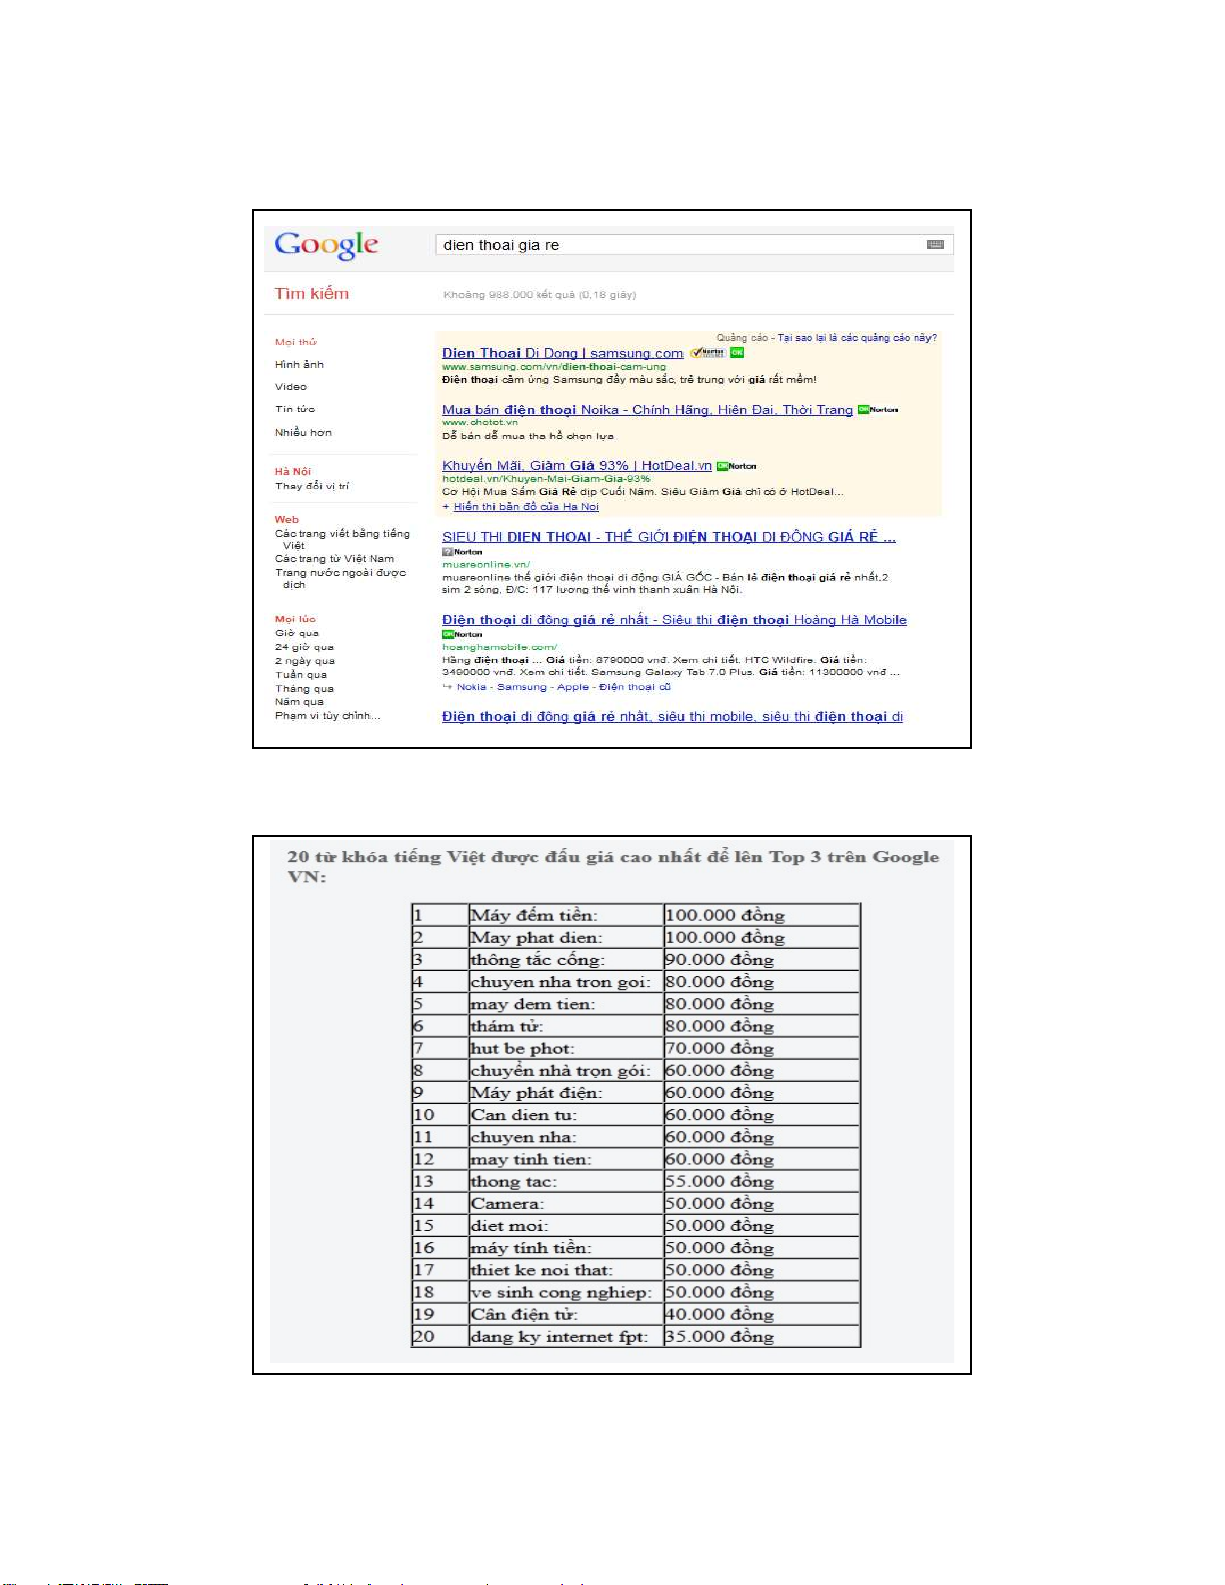Switch to 'Video' results
The width and height of the screenshot is (1225, 1585).
[291, 386]
